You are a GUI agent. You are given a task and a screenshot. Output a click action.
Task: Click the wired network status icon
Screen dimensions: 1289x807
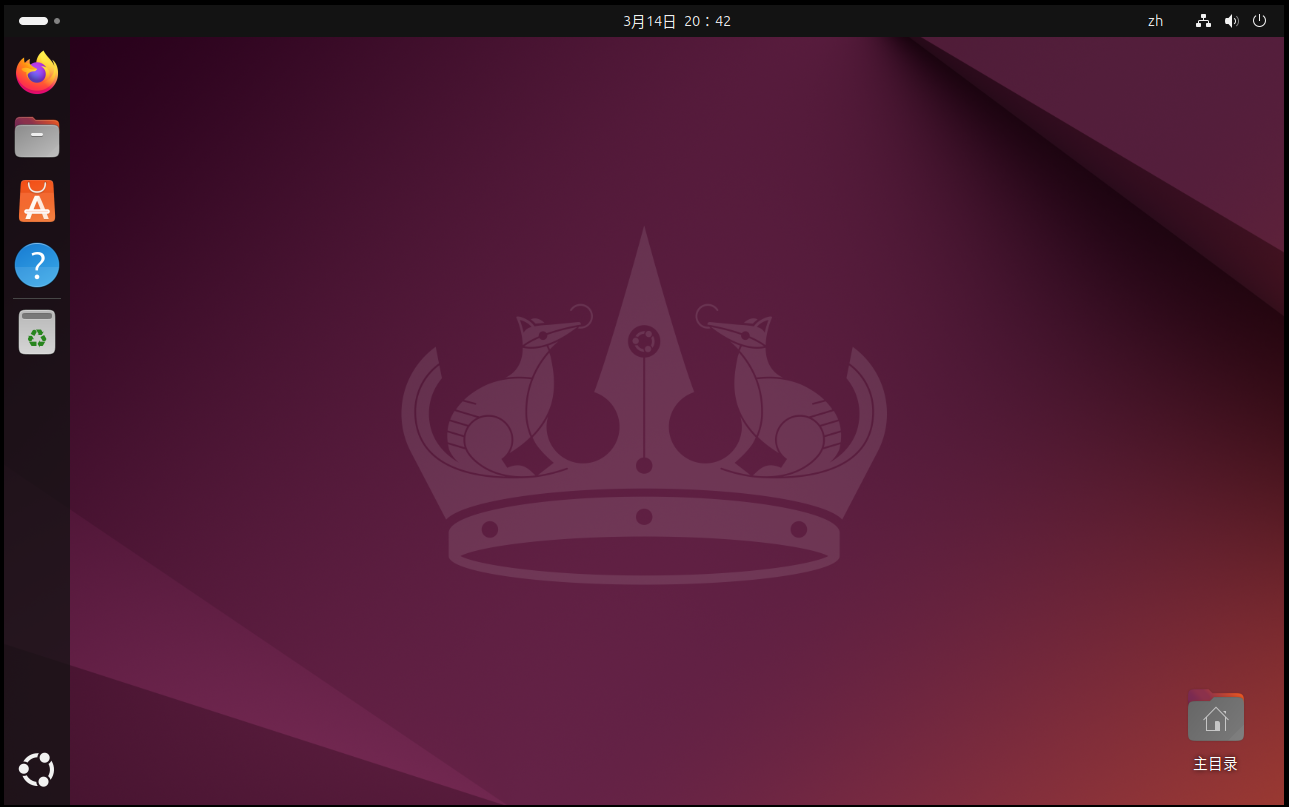coord(1203,21)
